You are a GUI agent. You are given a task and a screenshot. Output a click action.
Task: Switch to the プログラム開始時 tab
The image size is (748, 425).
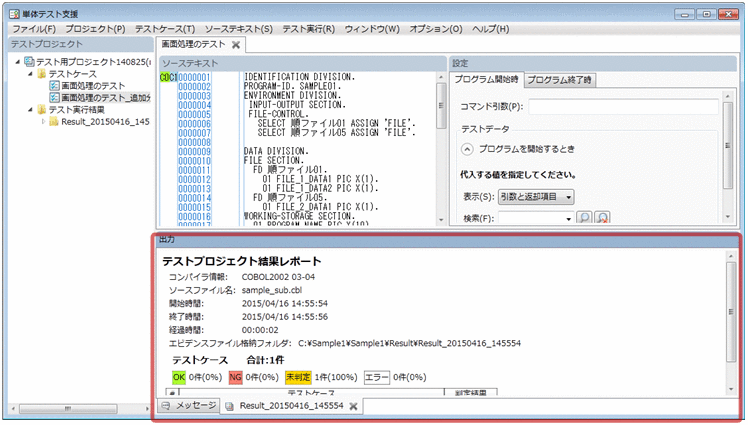coord(486,79)
